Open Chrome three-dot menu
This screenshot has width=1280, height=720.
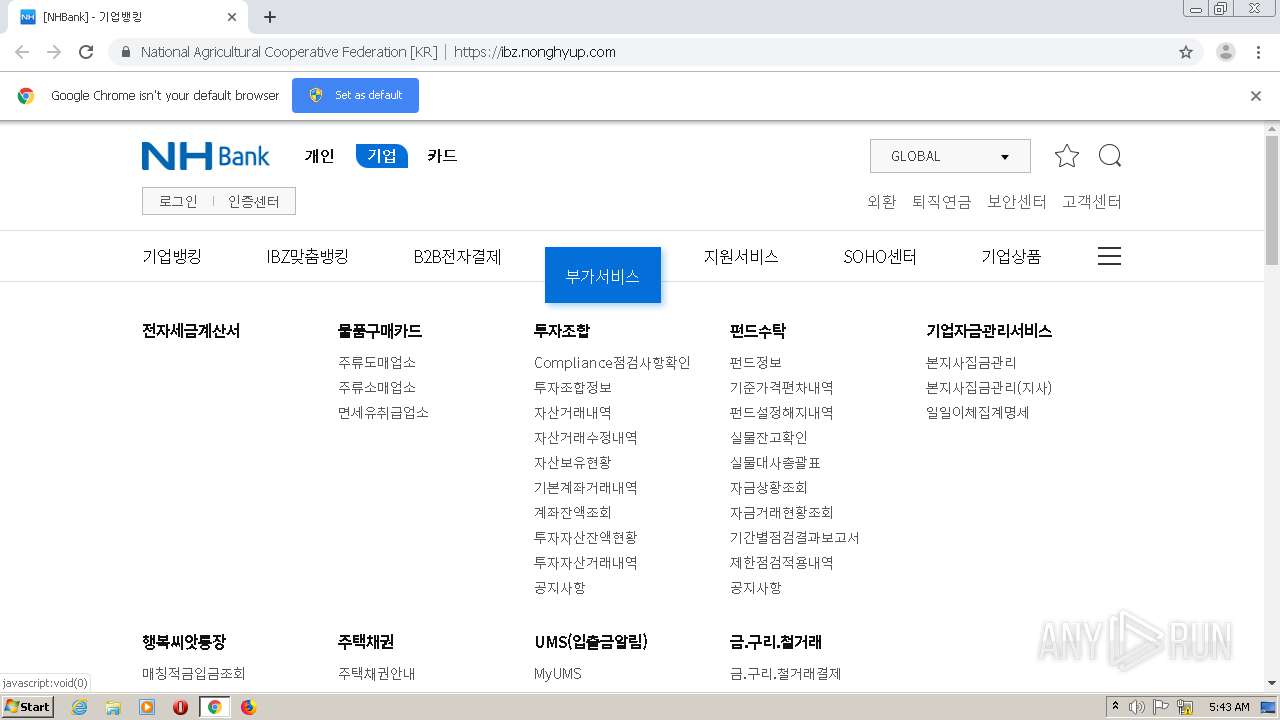1258,52
